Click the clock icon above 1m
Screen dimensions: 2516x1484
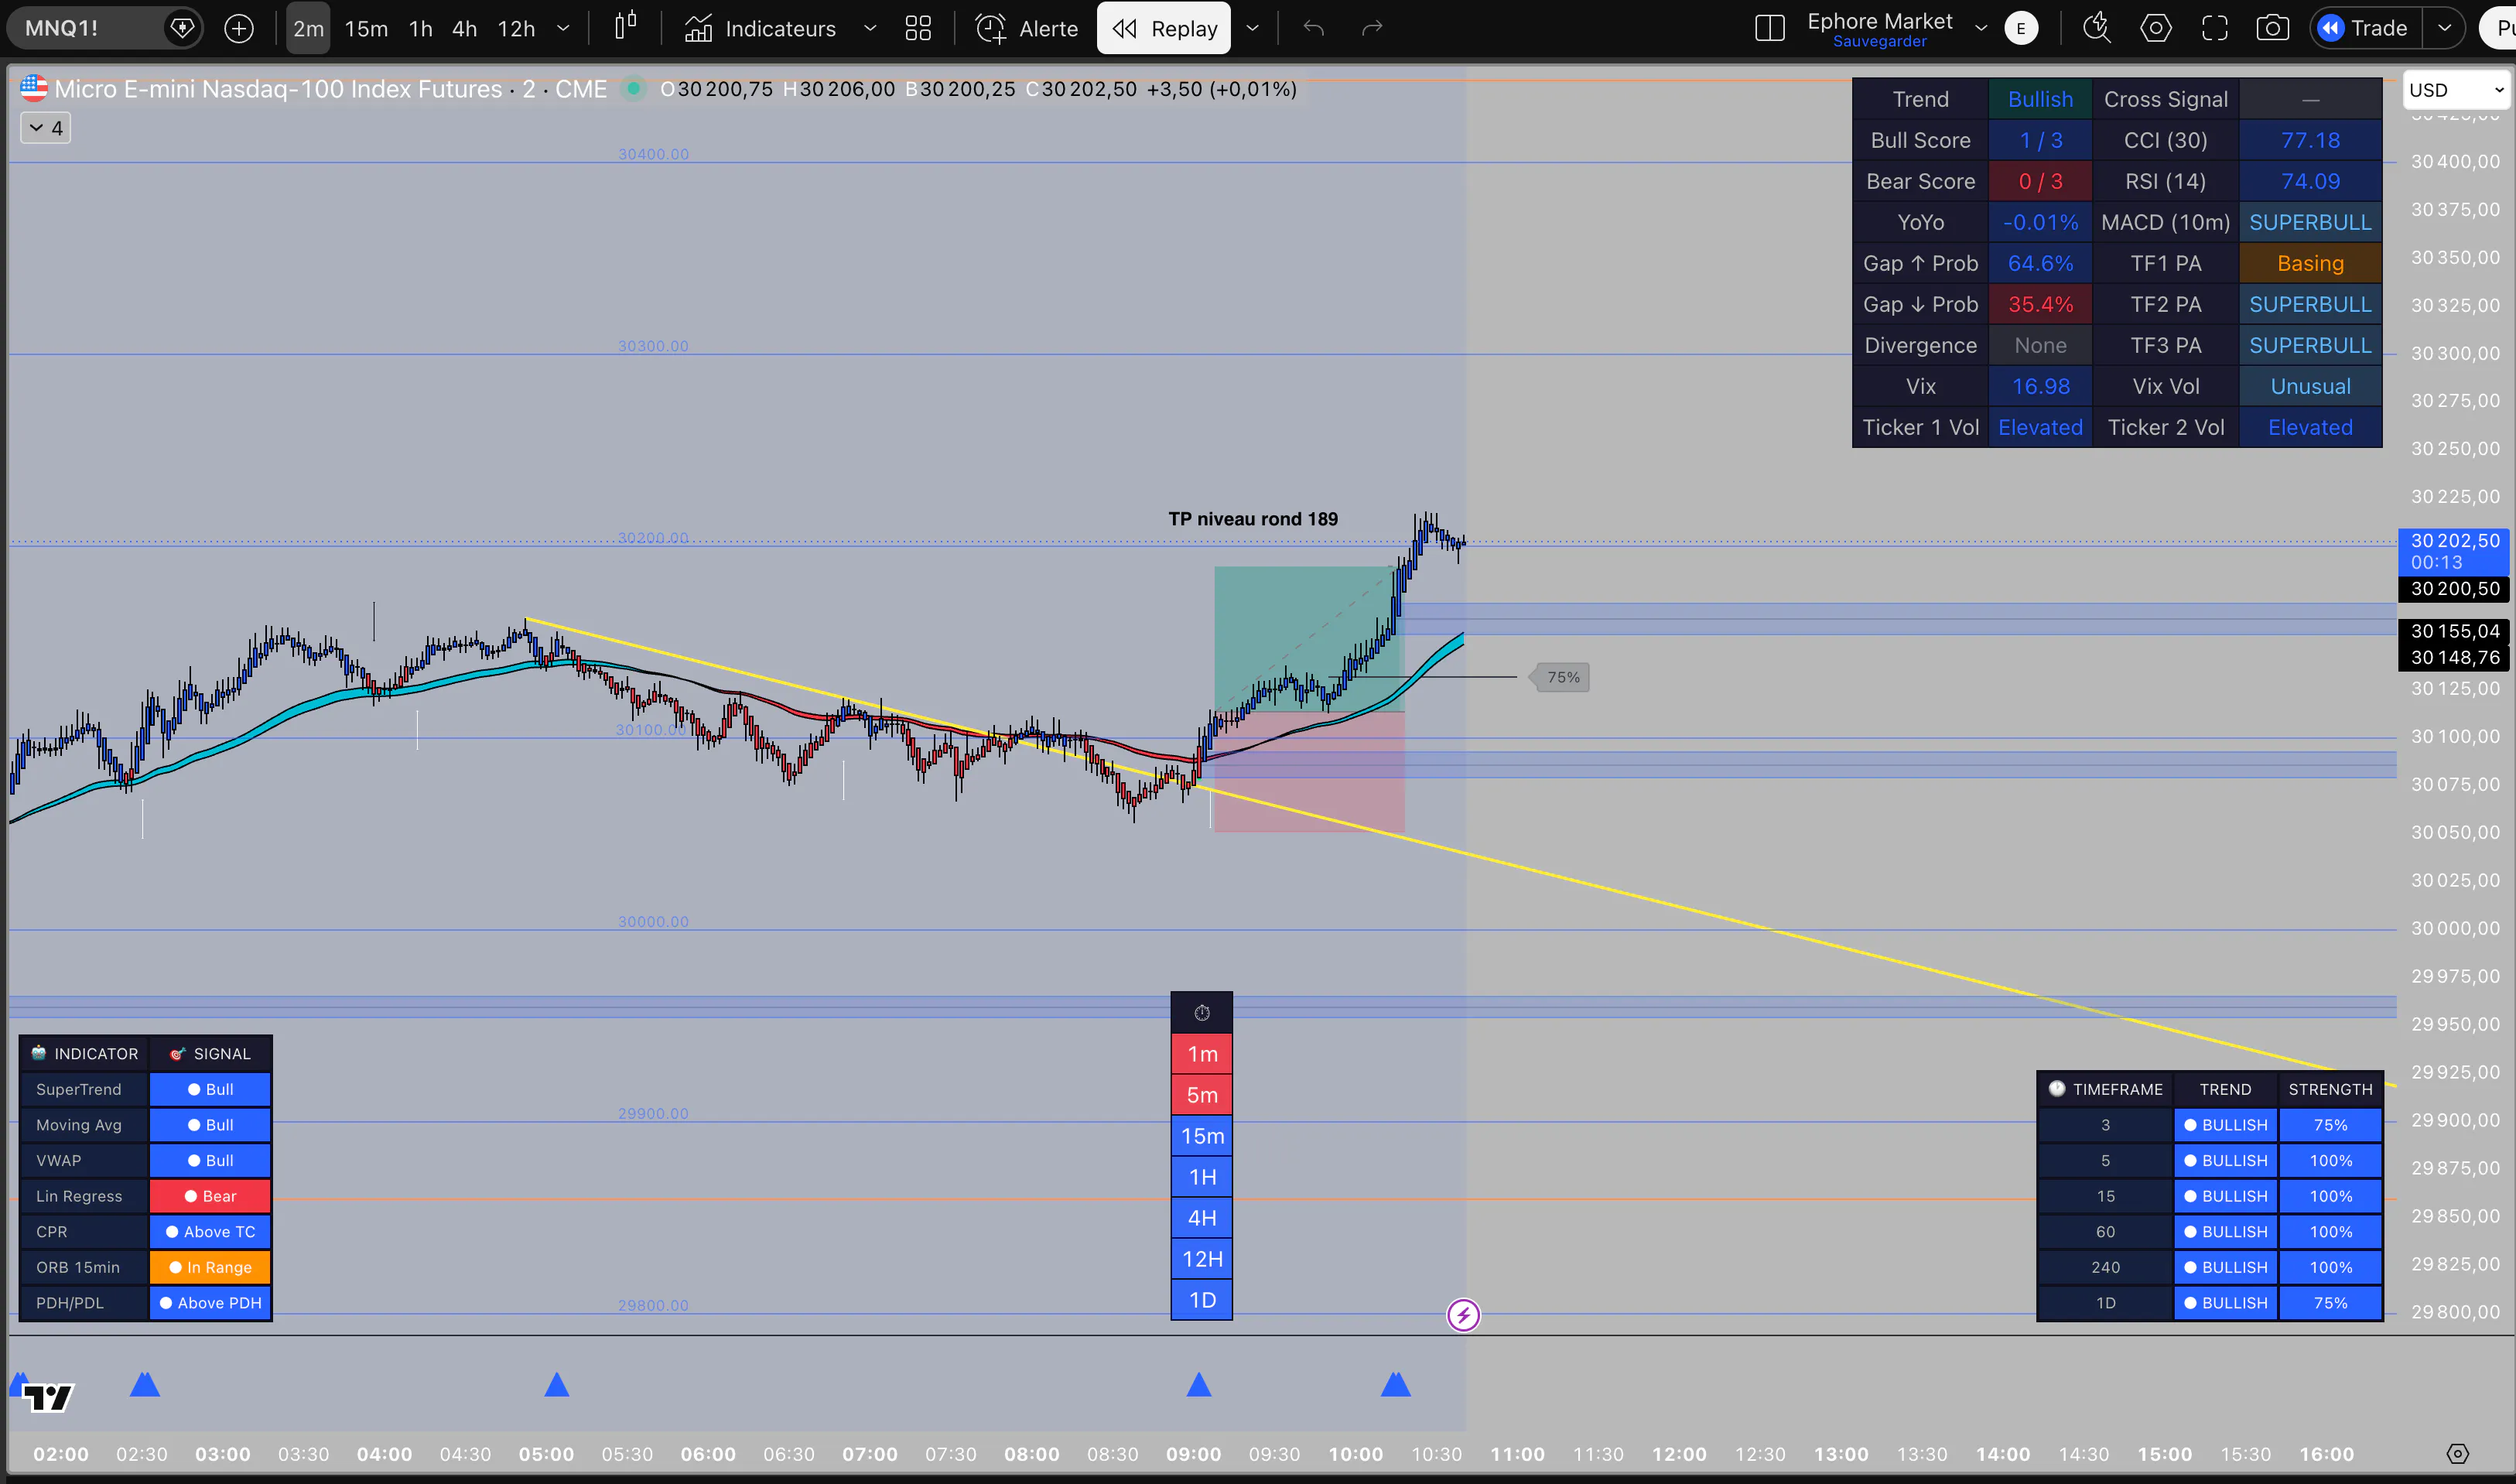click(1202, 1013)
